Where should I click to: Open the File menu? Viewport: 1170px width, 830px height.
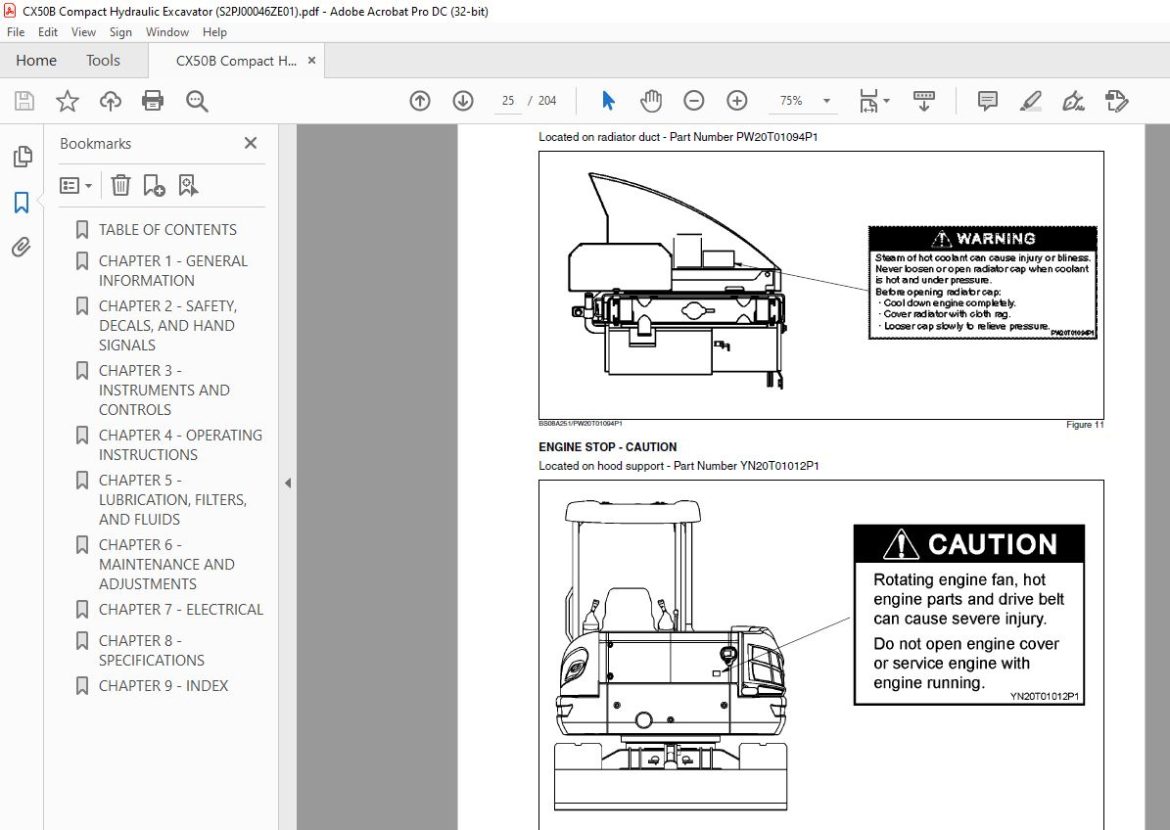click(16, 32)
